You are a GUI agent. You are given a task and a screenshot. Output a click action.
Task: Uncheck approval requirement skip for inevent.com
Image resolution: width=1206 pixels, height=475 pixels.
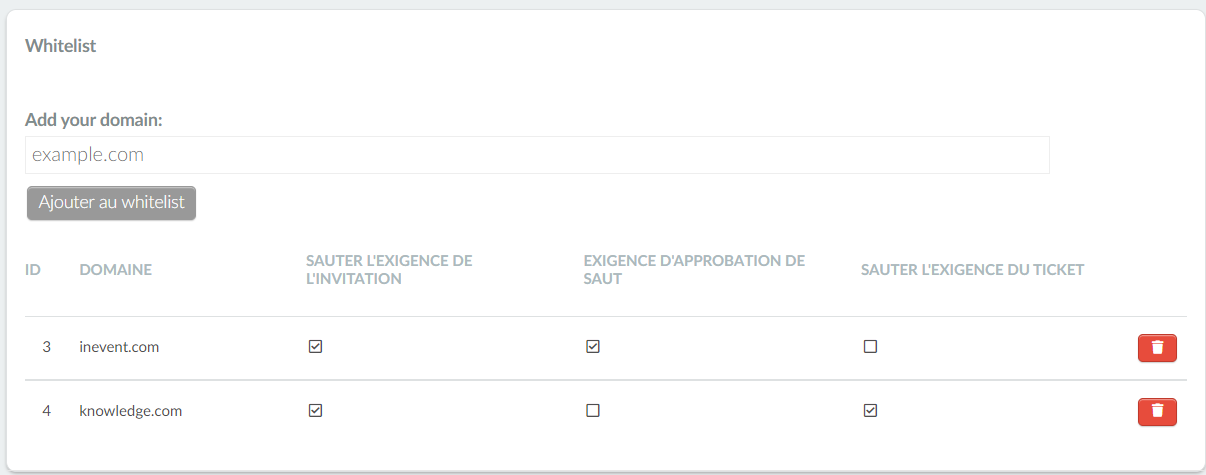pyautogui.click(x=593, y=347)
